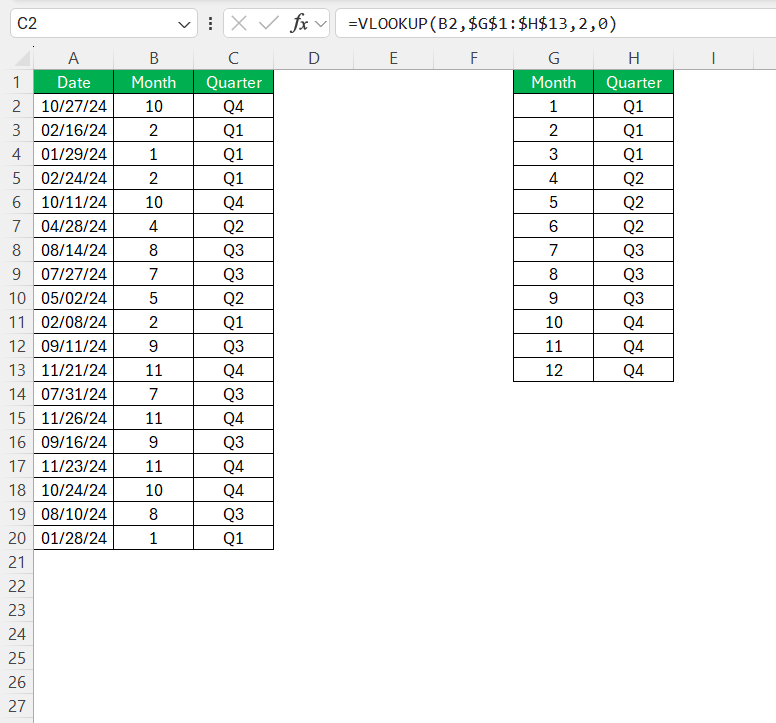Select cell with date 02/08/24
776x723 pixels.
click(74, 322)
